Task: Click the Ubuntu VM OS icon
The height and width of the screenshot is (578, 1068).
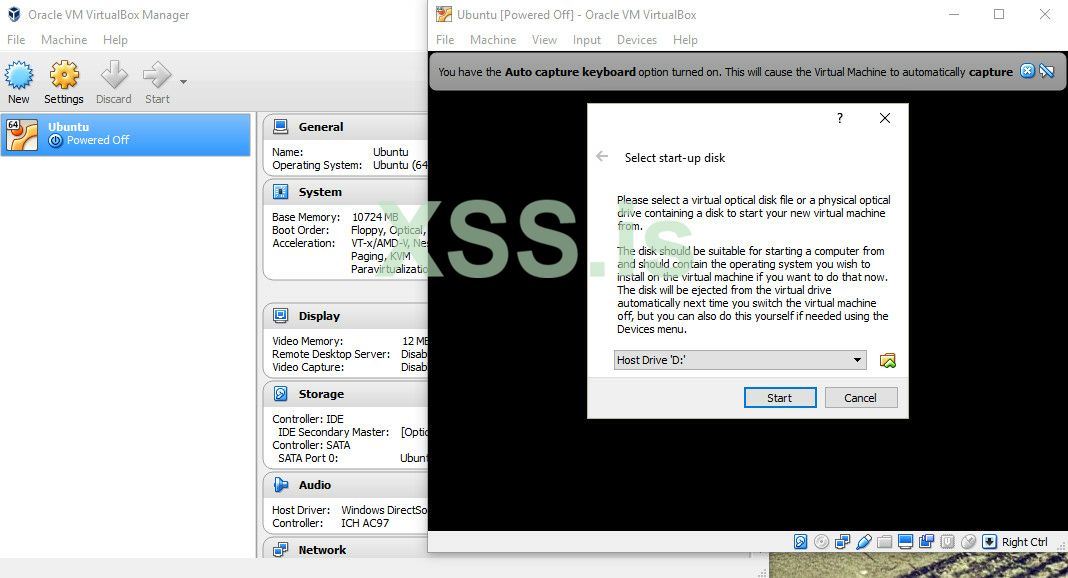Action: pos(22,135)
